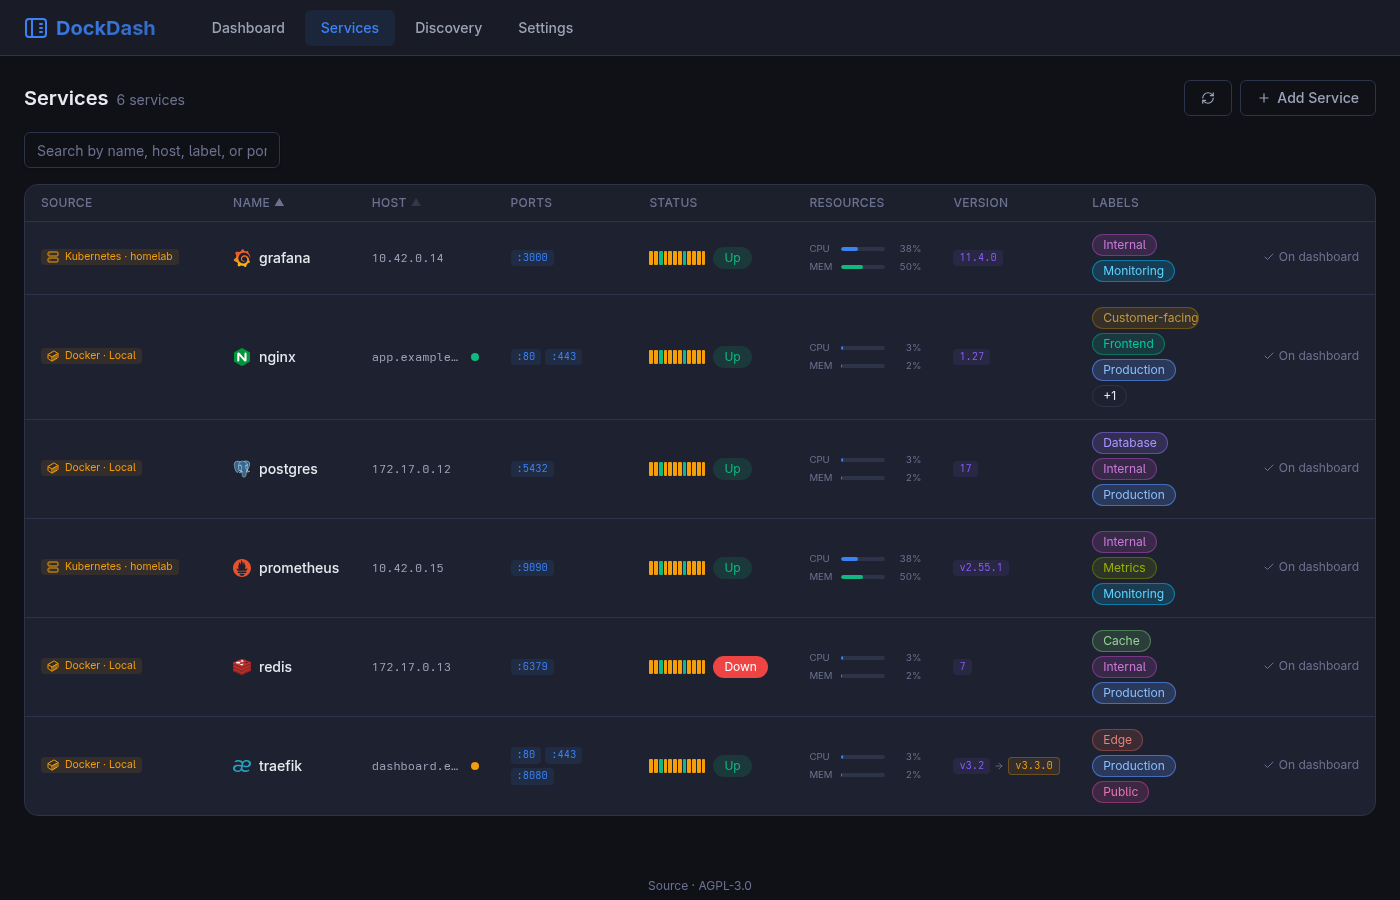The image size is (1400, 900).
Task: Click the refresh services icon button
Action: tap(1208, 98)
